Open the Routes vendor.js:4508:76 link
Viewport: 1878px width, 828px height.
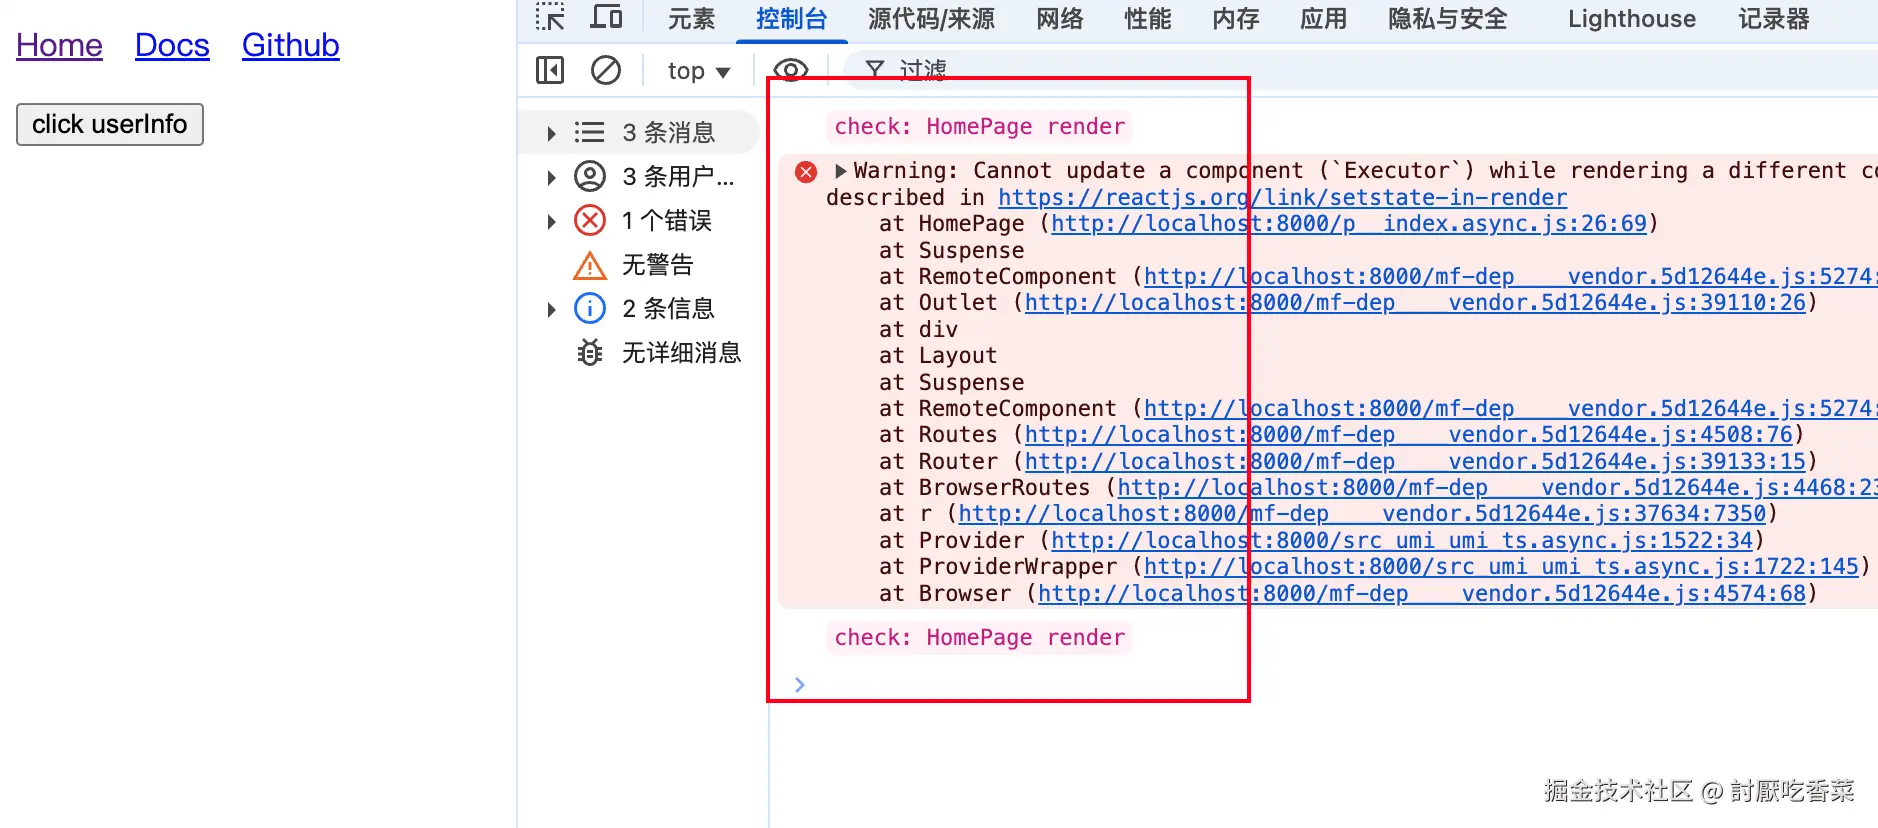coord(1409,434)
